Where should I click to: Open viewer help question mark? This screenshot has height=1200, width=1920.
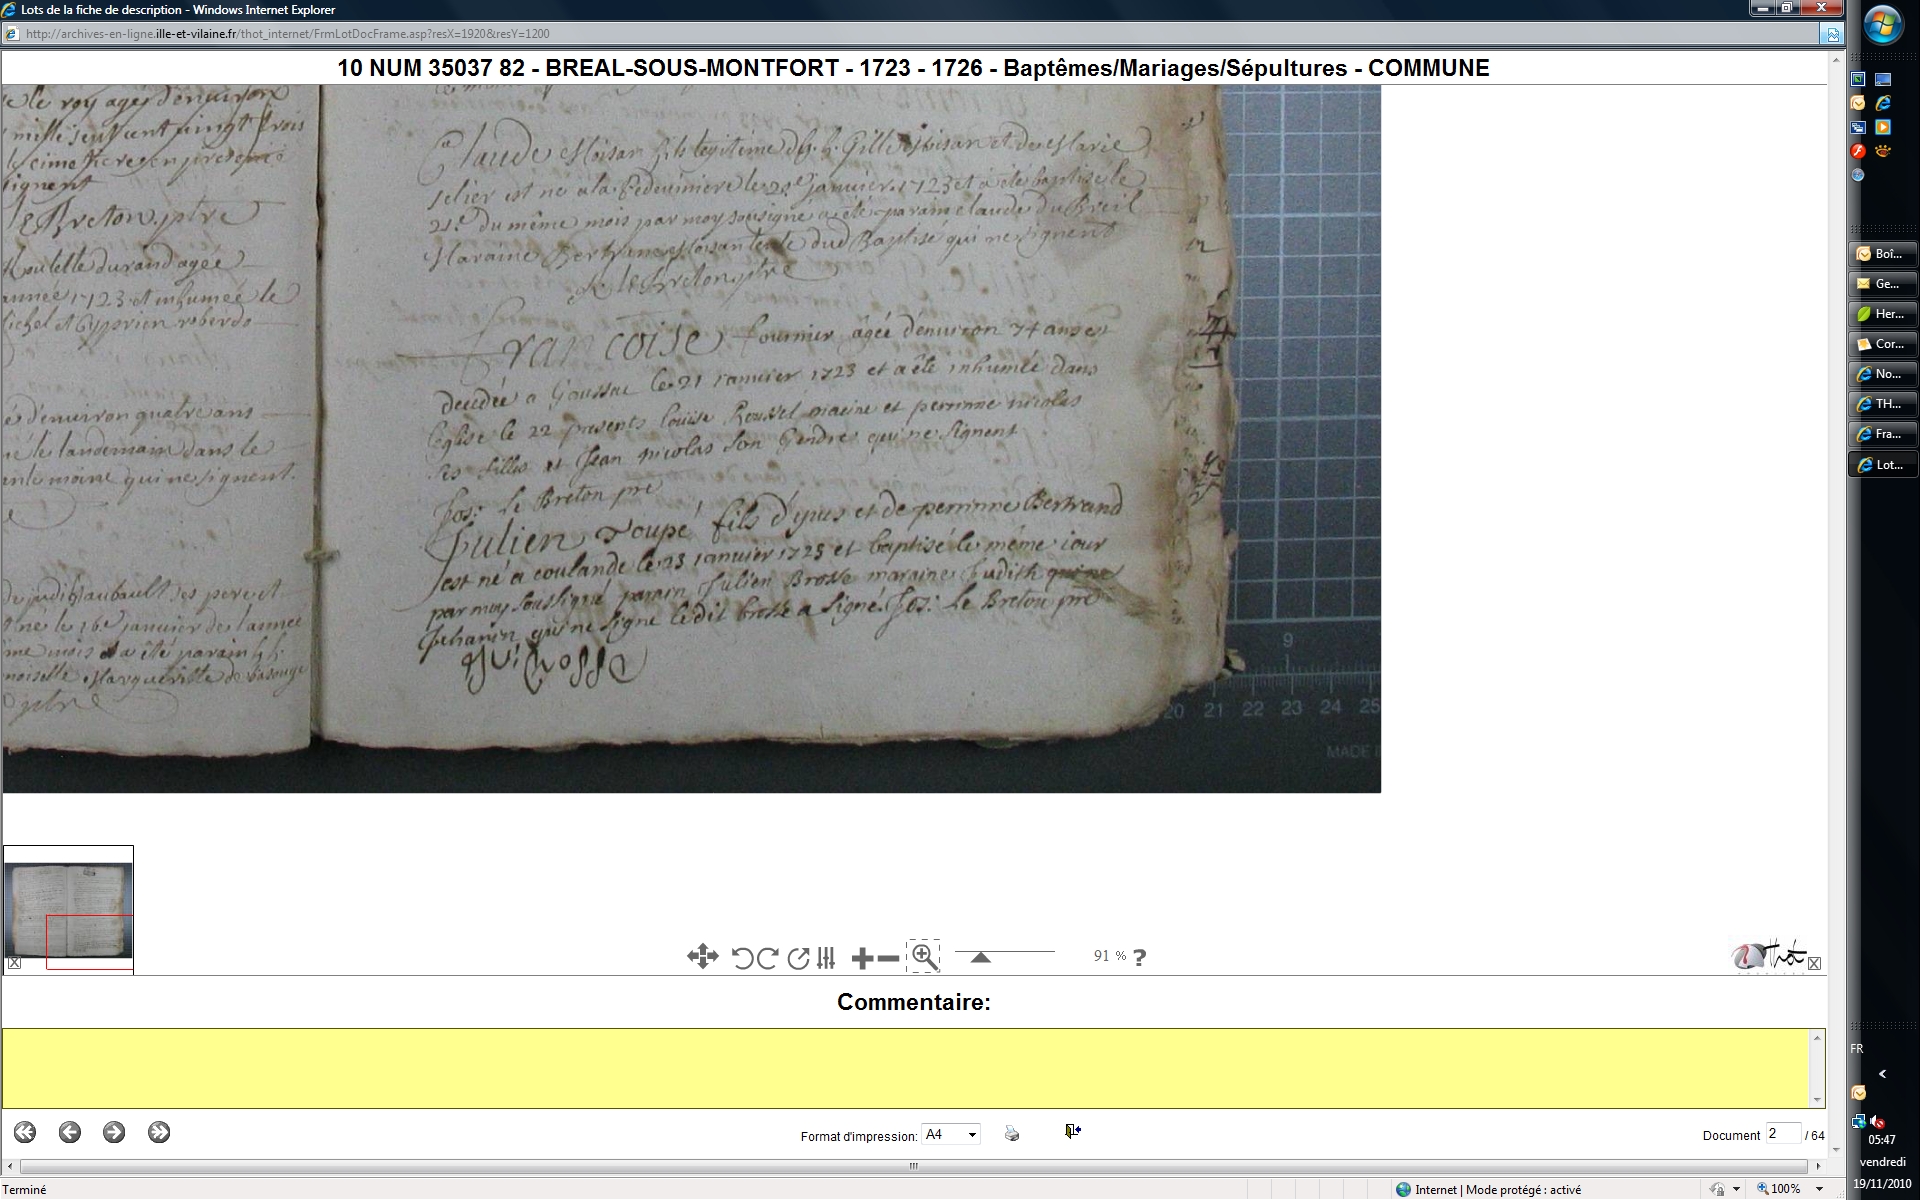pyautogui.click(x=1139, y=957)
